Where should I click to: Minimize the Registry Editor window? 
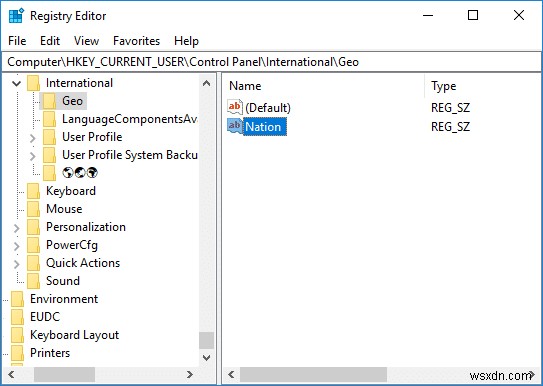pos(428,16)
